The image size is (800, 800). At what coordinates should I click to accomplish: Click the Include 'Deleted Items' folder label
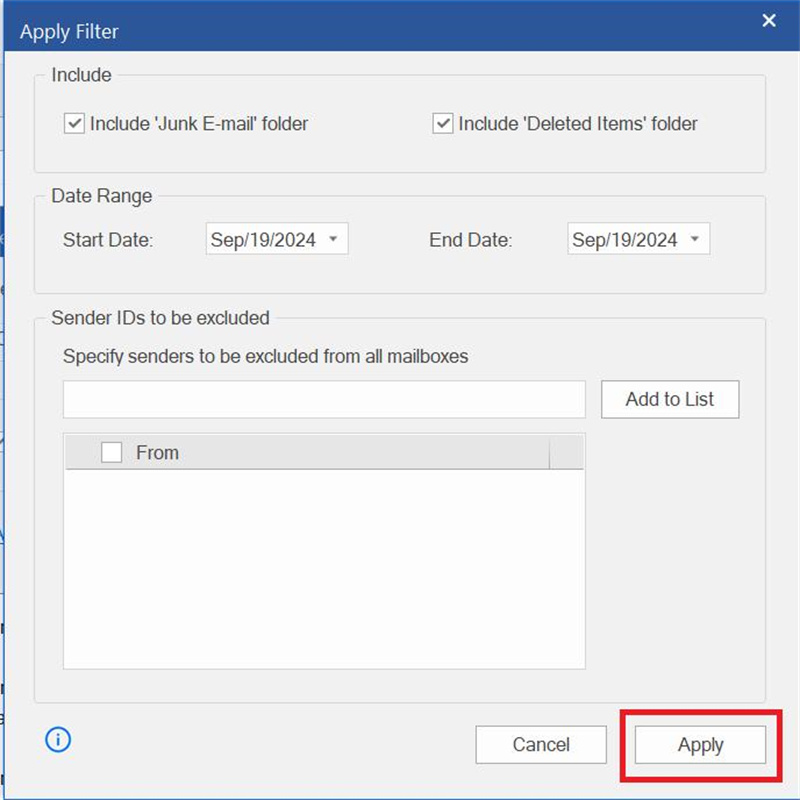[x=578, y=123]
